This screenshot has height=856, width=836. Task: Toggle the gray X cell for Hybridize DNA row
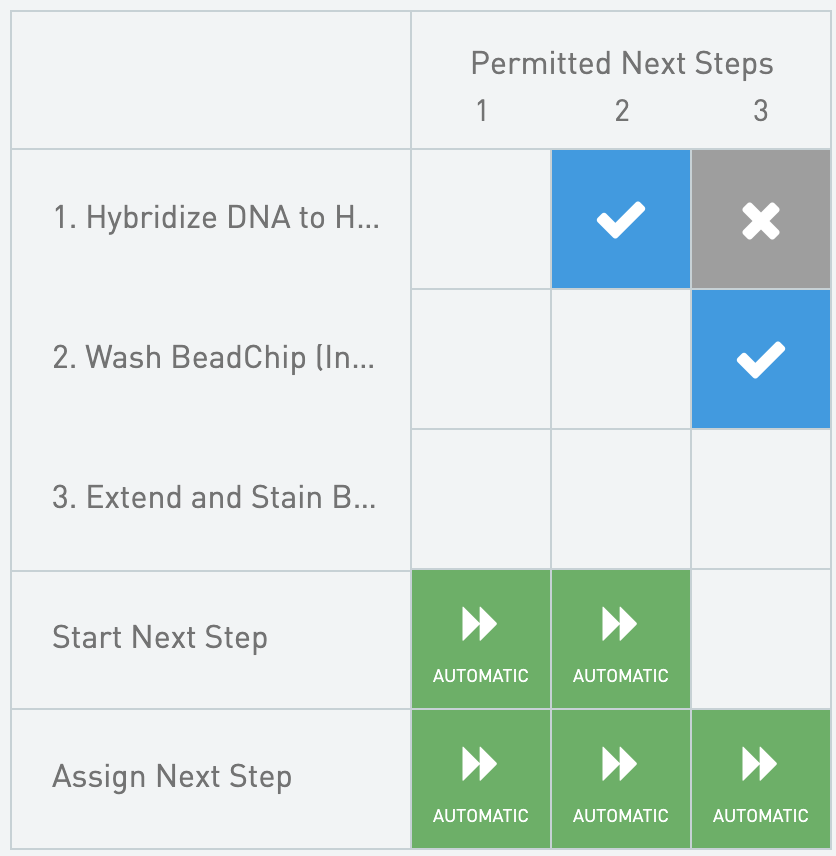pos(760,220)
